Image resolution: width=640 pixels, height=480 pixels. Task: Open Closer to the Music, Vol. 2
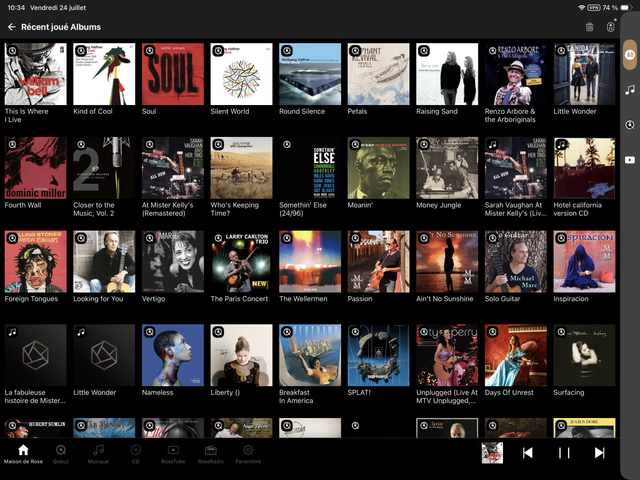coord(104,168)
